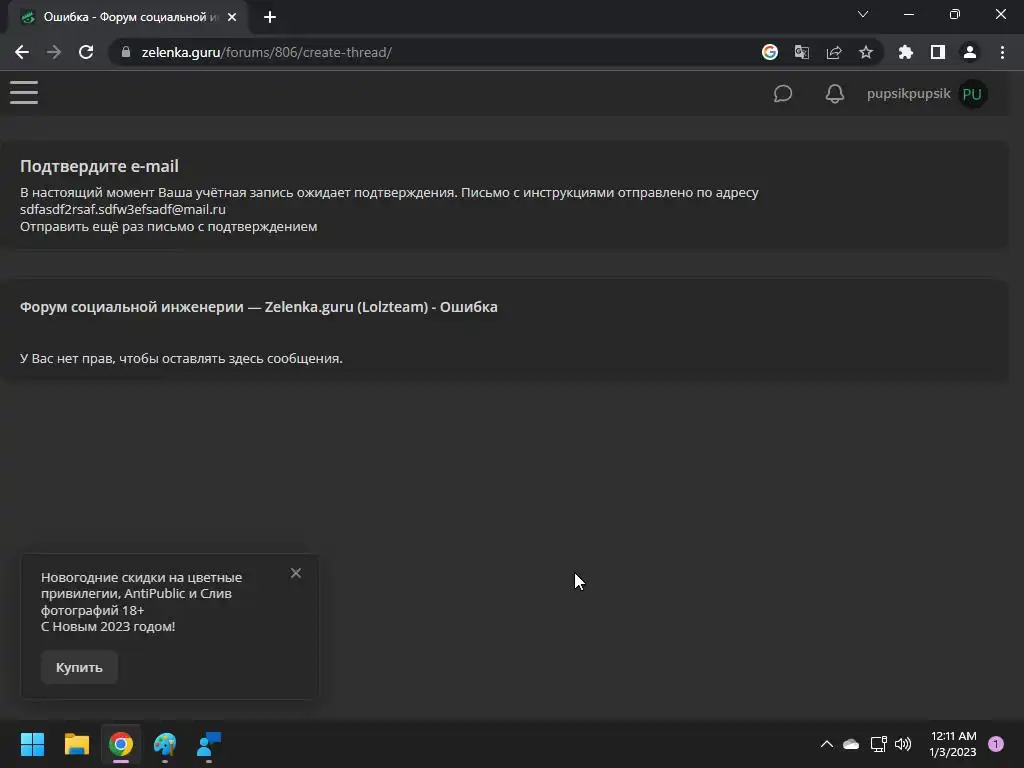Open the network status tray icon

click(x=878, y=744)
